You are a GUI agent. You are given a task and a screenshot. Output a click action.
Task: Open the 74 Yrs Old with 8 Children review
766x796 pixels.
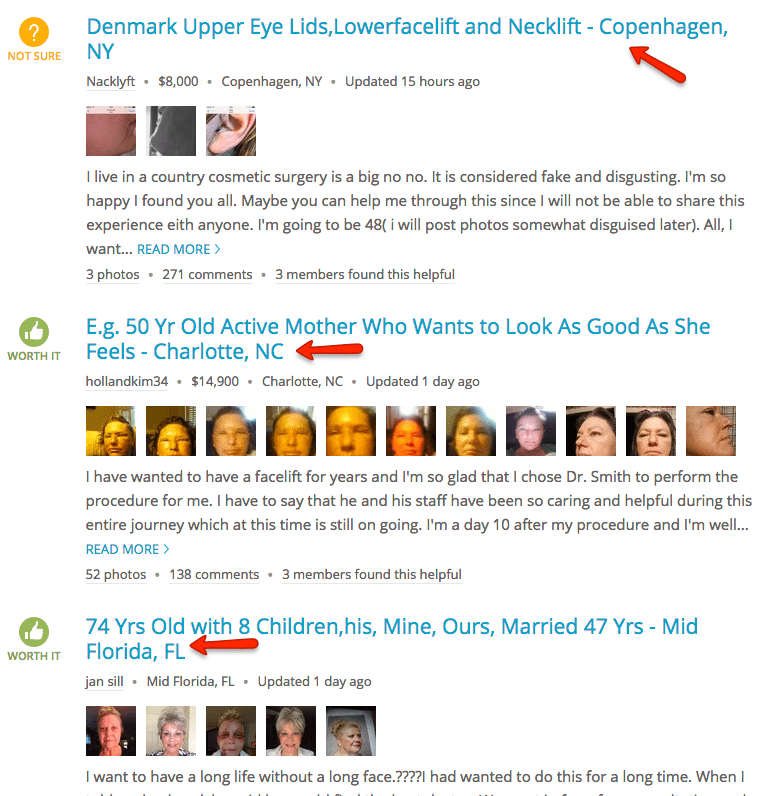pyautogui.click(x=392, y=639)
